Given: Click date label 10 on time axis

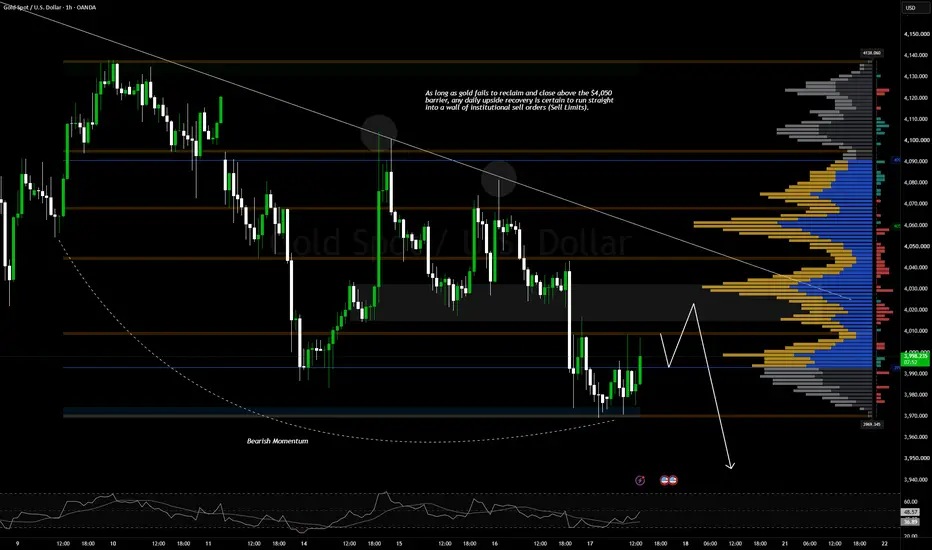Looking at the screenshot, I should coord(113,543).
